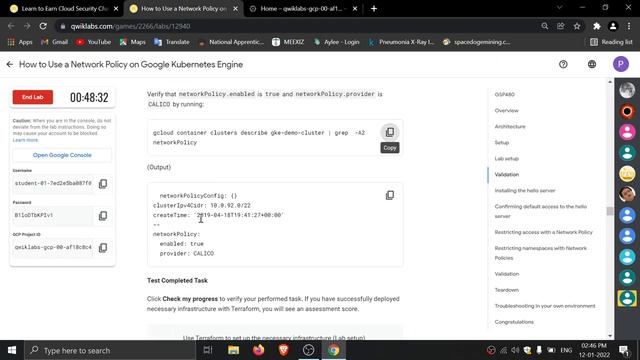This screenshot has width=640, height=360.
Task: Open the MEDOZ bookmark
Action: click(289, 42)
